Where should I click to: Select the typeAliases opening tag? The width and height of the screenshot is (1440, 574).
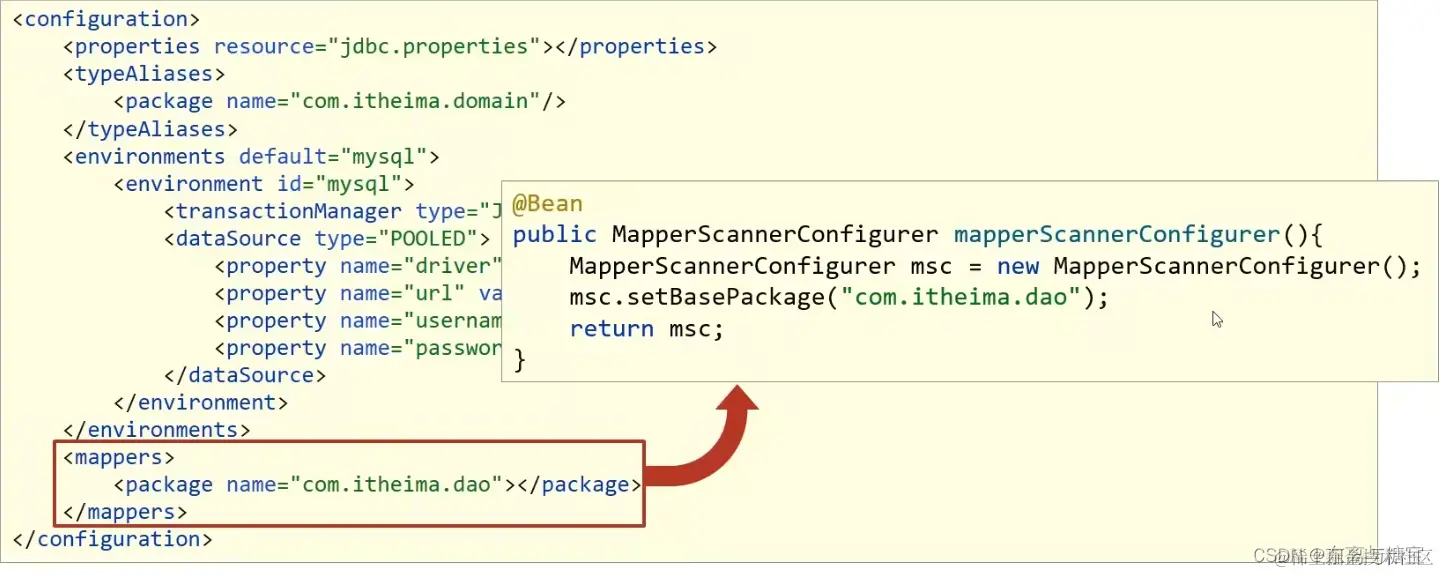point(144,74)
